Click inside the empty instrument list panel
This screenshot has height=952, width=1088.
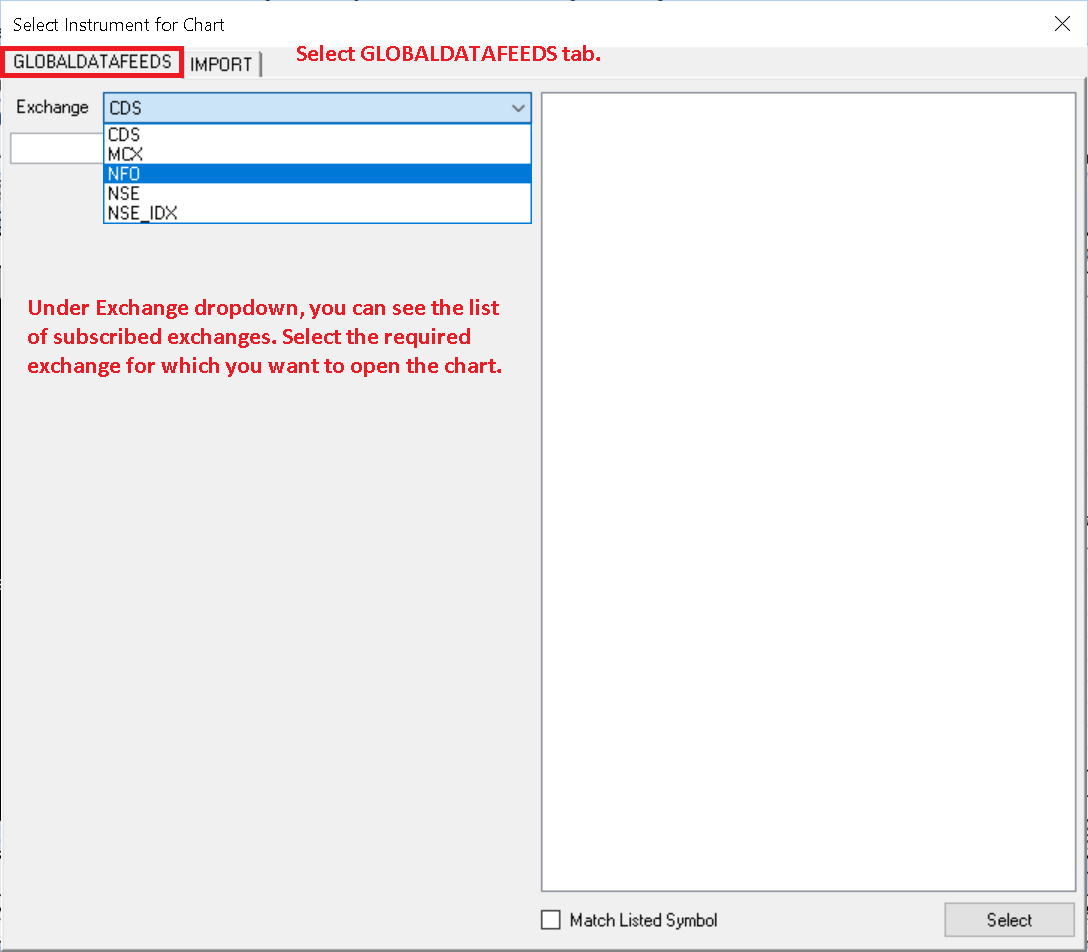(808, 492)
